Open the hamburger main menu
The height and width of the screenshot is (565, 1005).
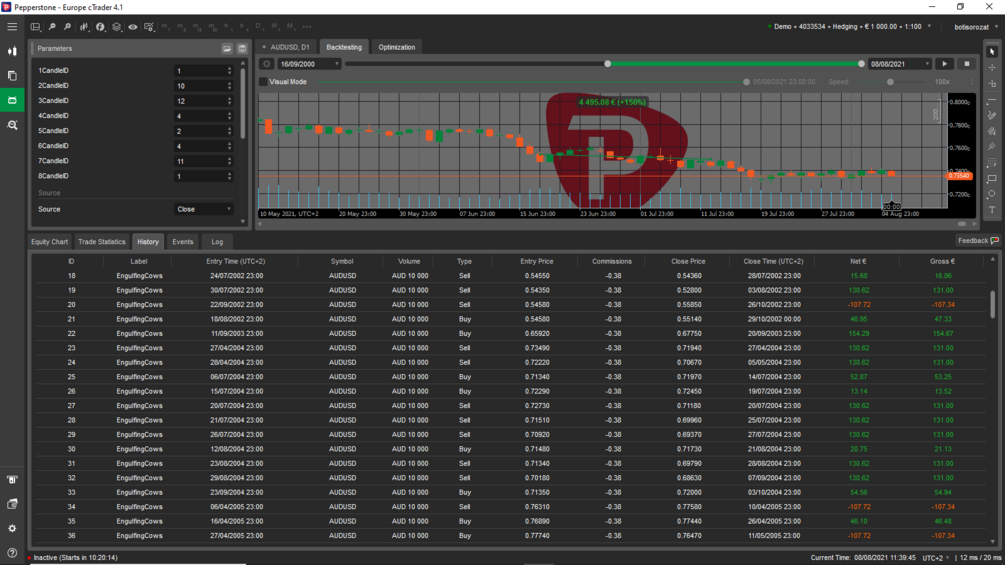12,27
